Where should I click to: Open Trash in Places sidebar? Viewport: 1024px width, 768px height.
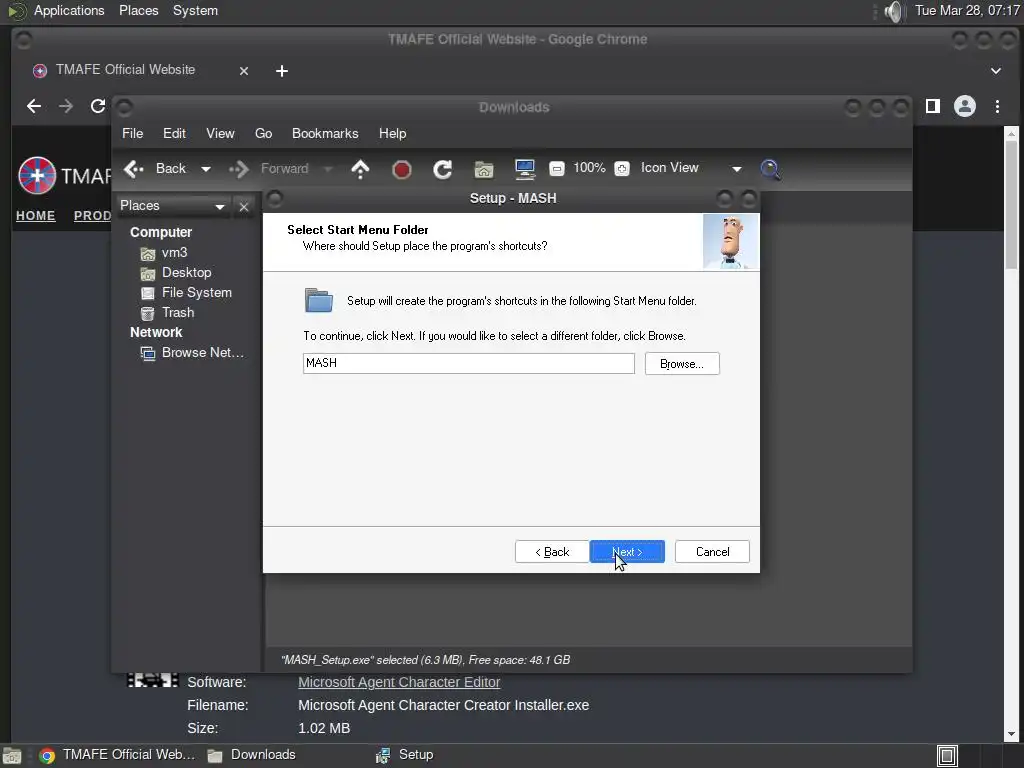click(x=178, y=313)
